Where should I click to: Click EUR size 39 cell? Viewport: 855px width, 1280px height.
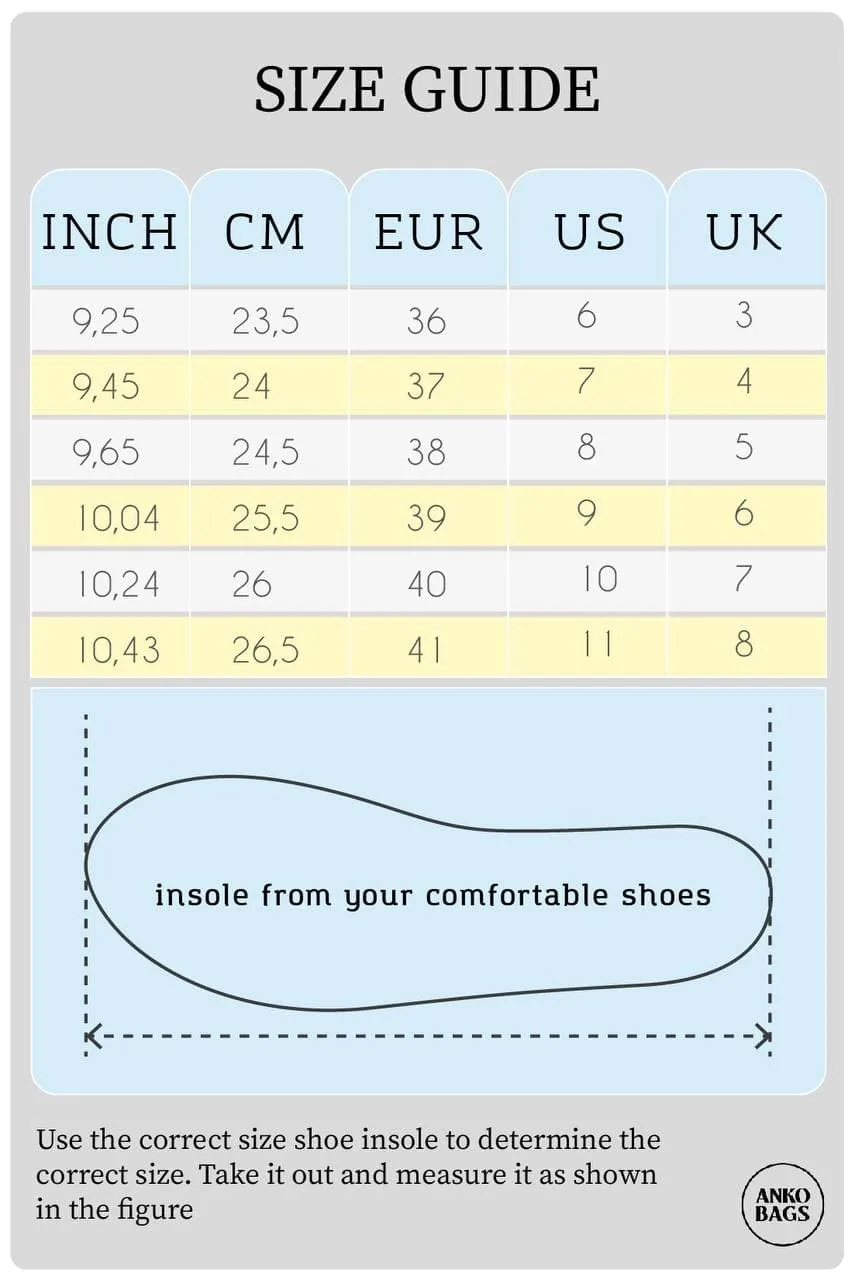[426, 518]
